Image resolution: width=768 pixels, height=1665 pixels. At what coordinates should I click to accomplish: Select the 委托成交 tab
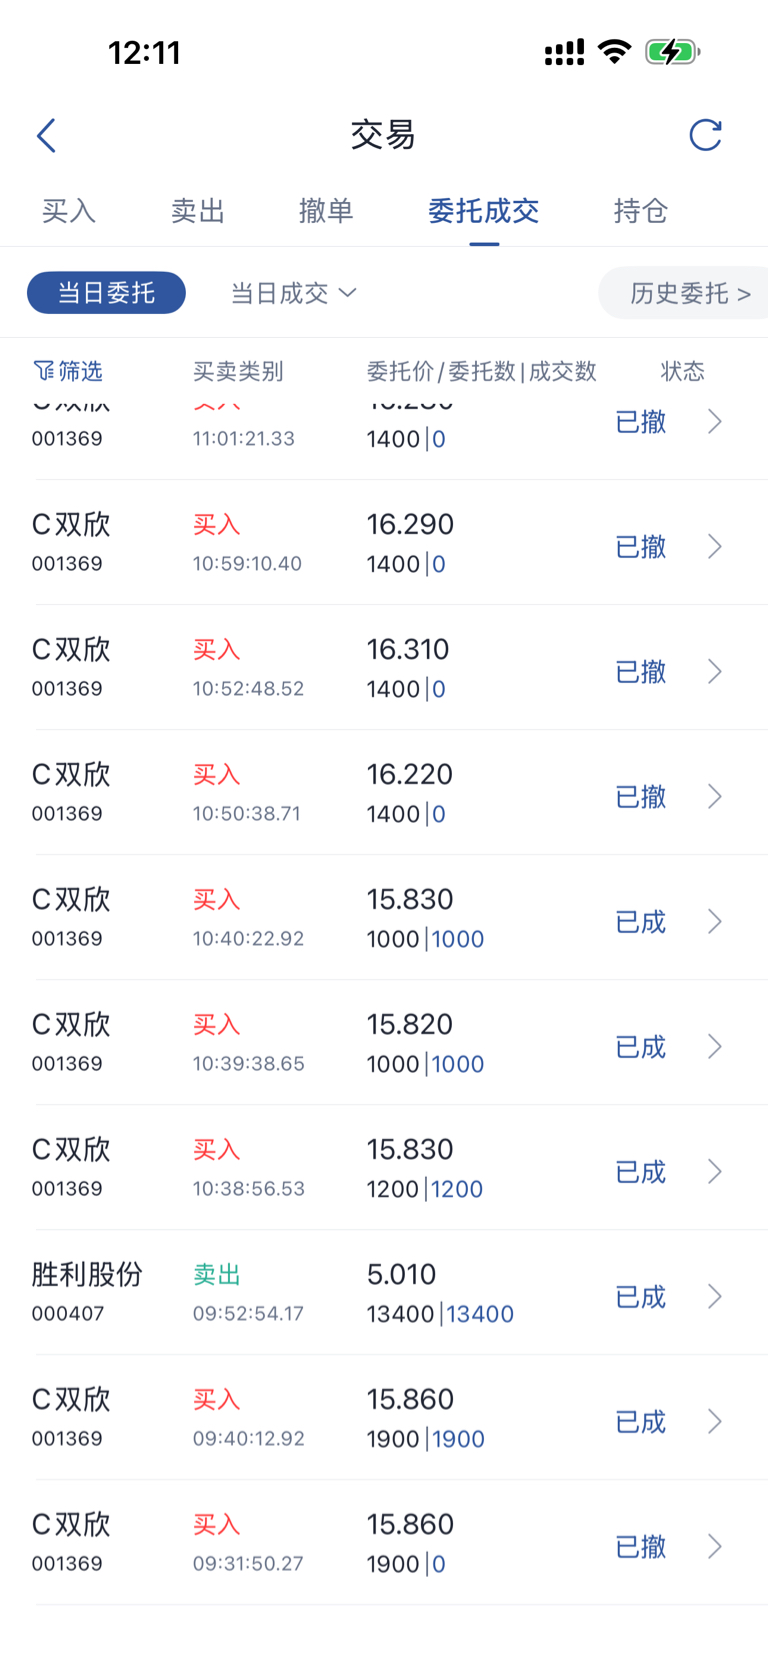tap(484, 211)
